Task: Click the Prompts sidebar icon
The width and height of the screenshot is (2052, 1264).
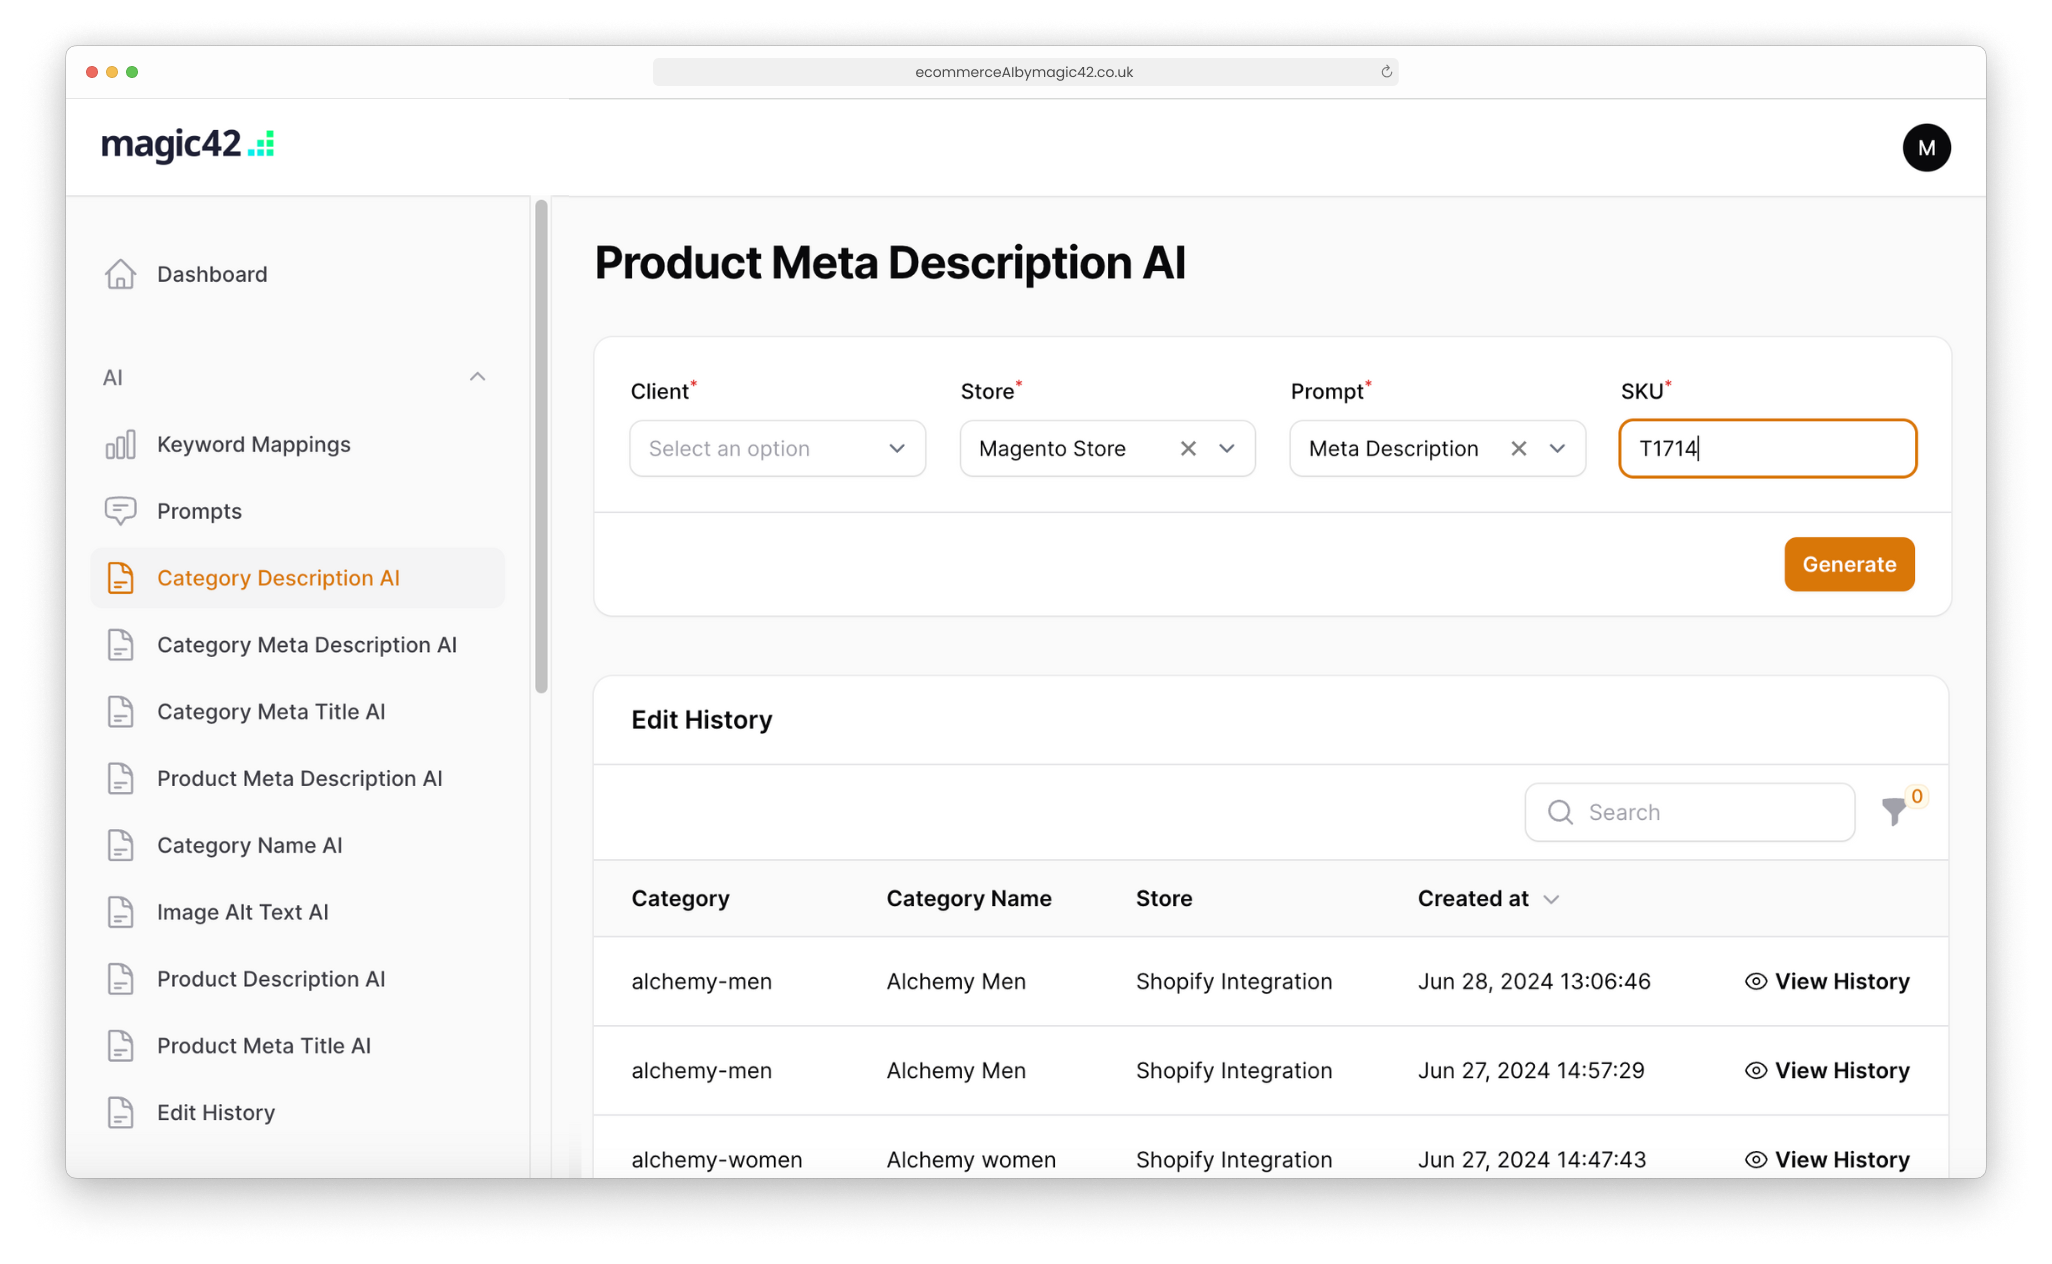Action: click(120, 510)
